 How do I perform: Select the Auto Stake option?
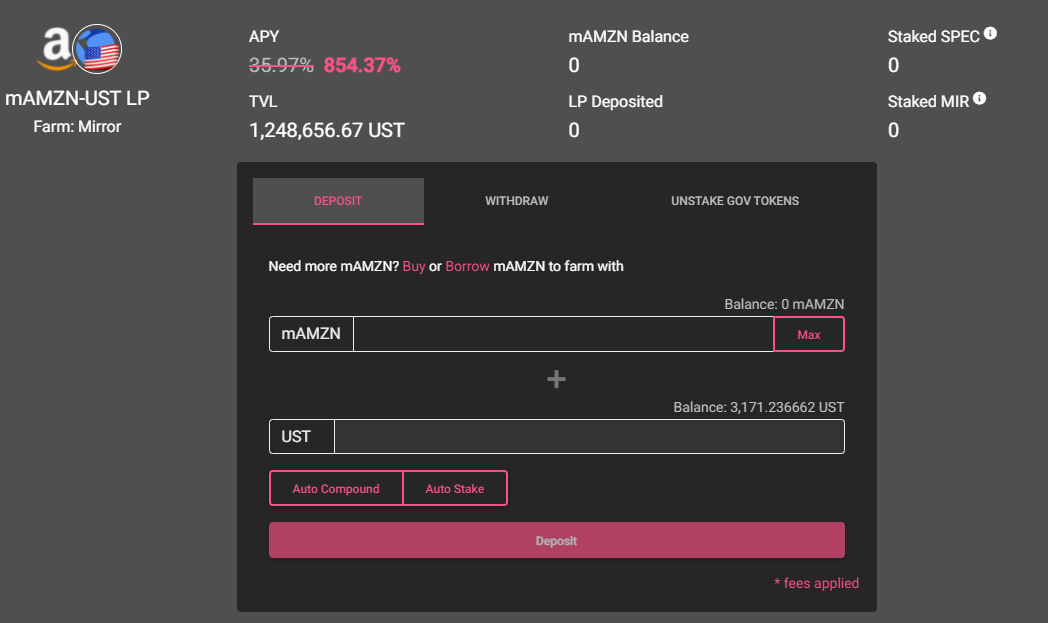pos(455,489)
